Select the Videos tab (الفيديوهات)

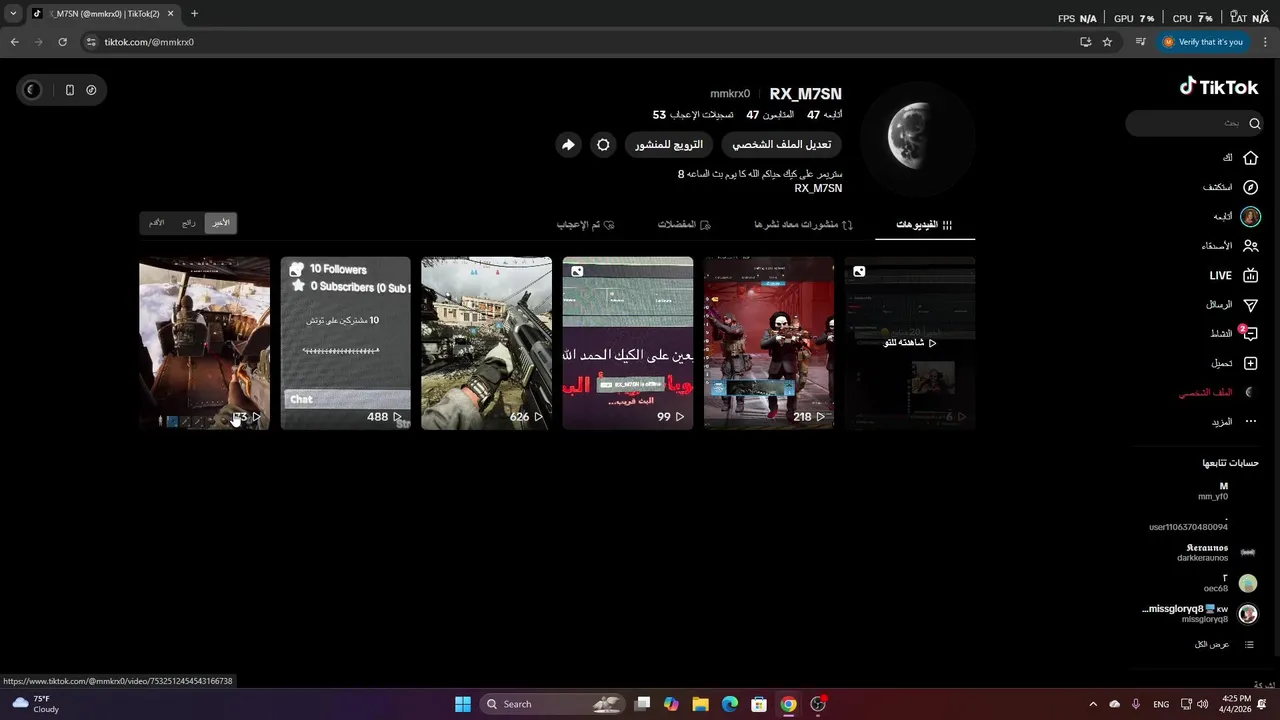924,225
